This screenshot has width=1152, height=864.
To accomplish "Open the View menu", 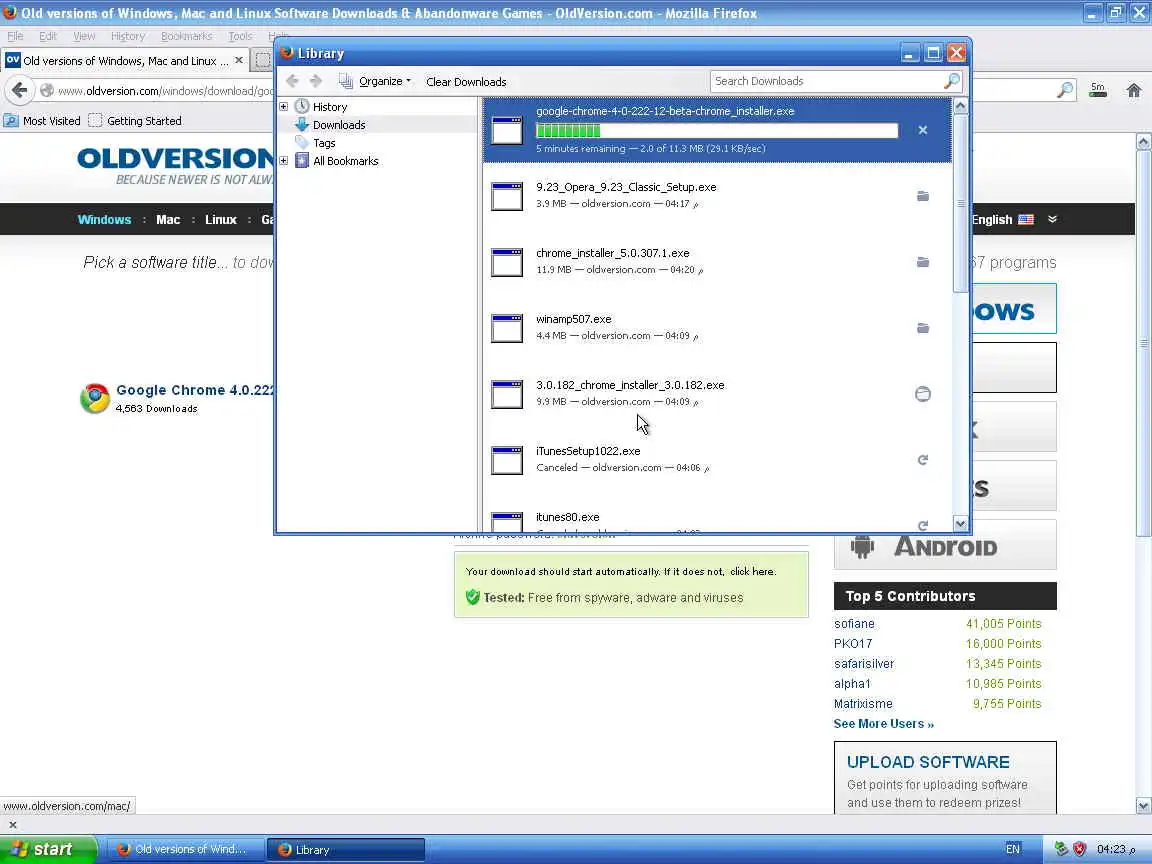I will [x=84, y=36].
